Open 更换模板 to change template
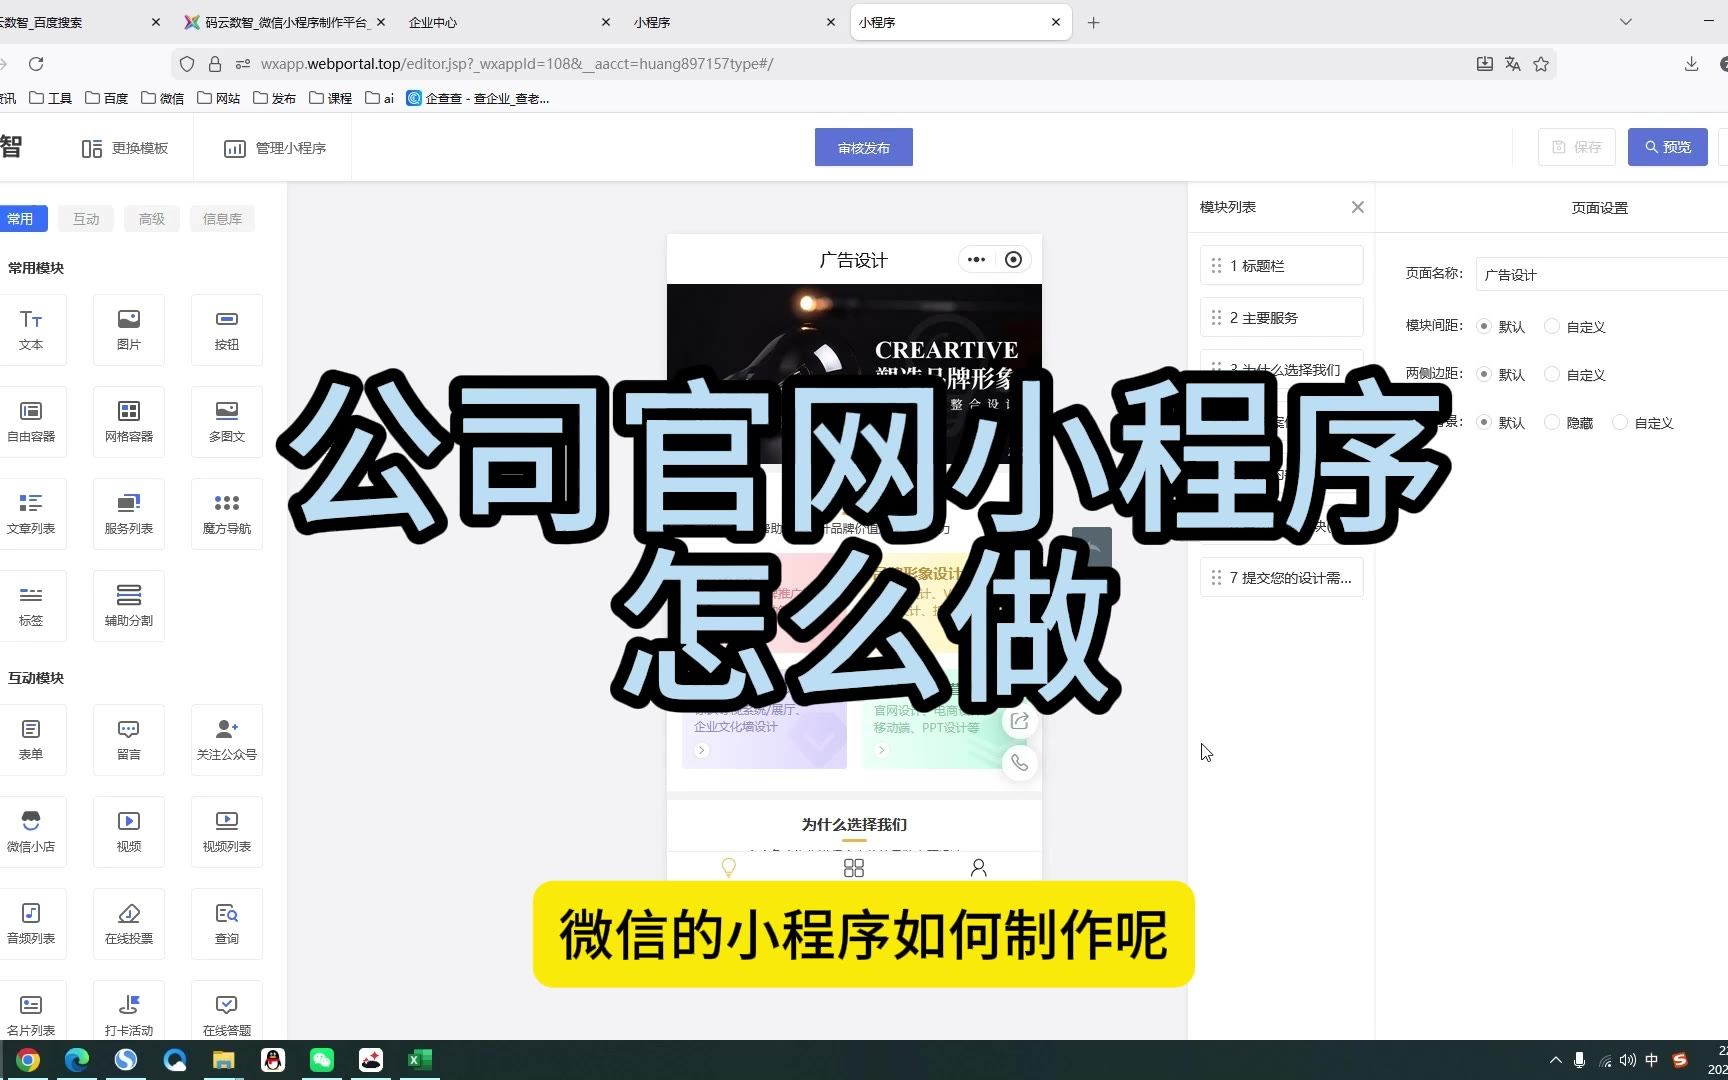The image size is (1728, 1080). point(125,148)
